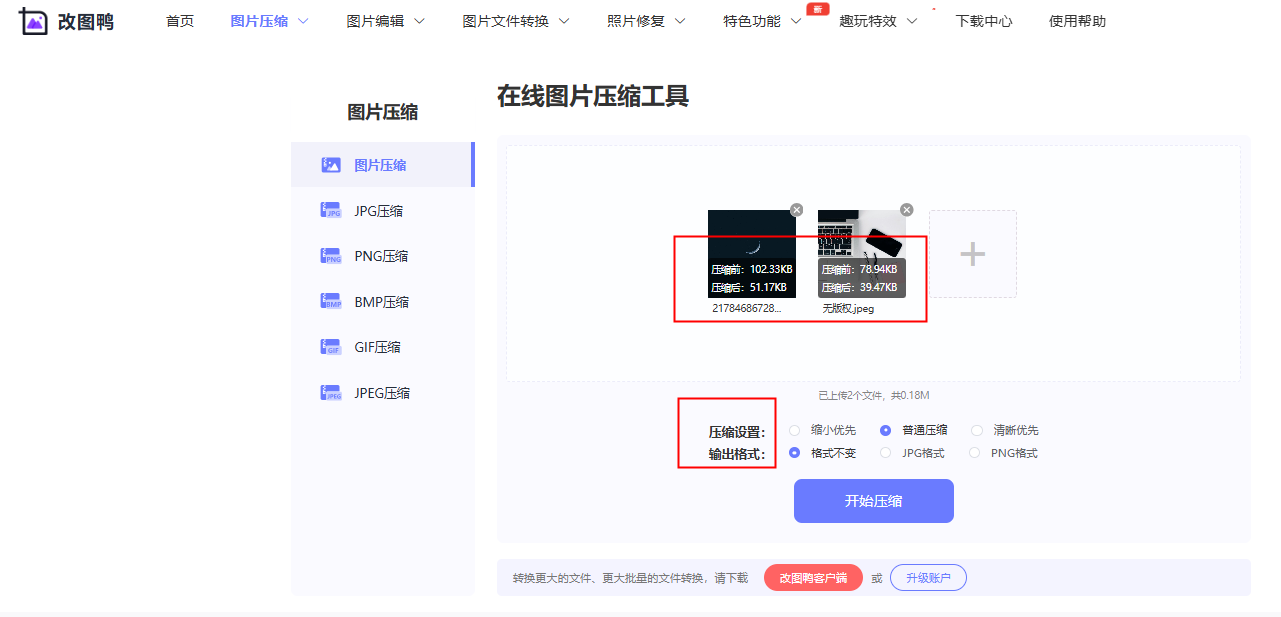Open the 趣玩特效 nav menu
Image resolution: width=1281 pixels, height=617 pixels.
click(868, 21)
